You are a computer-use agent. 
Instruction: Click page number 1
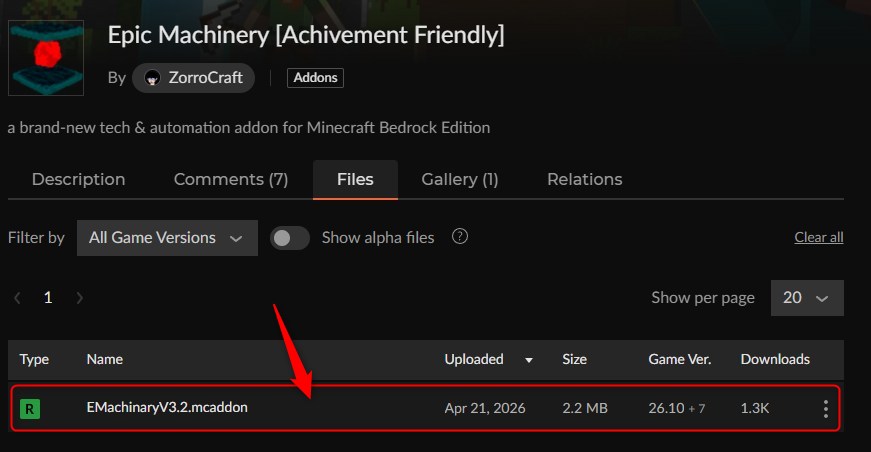[48, 298]
